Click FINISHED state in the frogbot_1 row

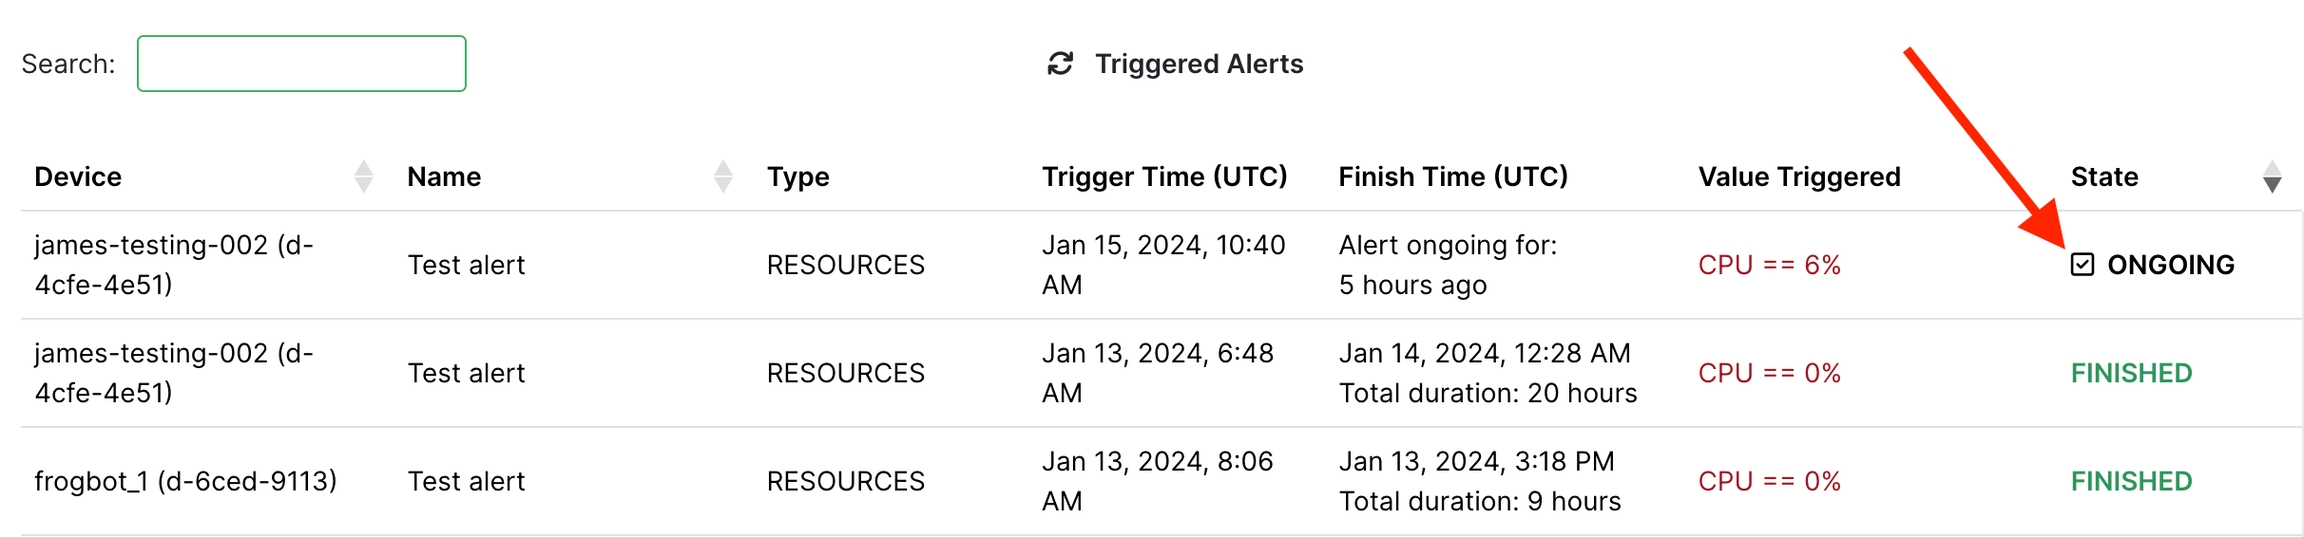(2131, 481)
